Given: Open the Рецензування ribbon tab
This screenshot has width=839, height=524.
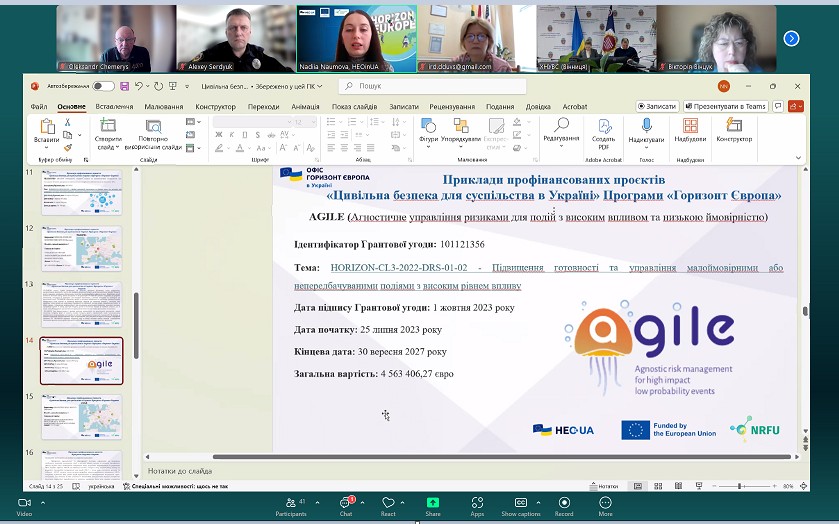Looking at the screenshot, I should point(452,107).
